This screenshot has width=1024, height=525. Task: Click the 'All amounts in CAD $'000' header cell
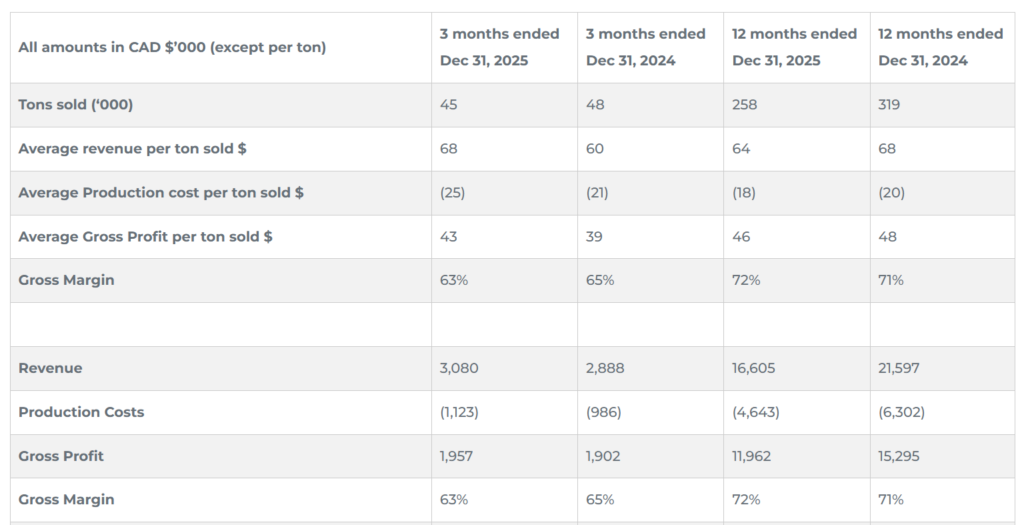click(x=172, y=47)
